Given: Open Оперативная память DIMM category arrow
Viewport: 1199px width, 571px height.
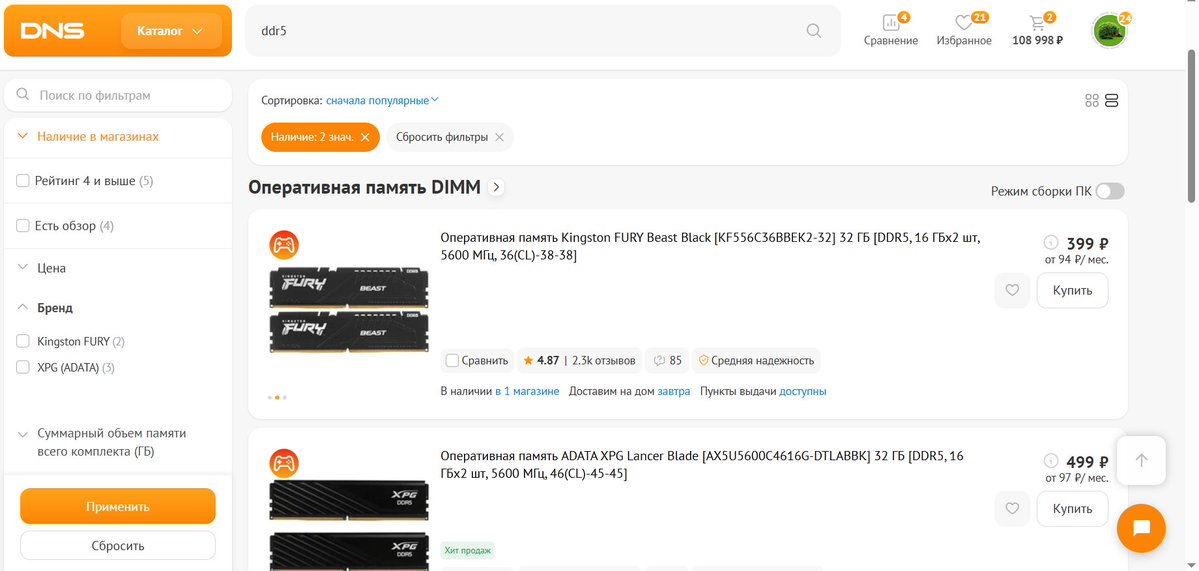Looking at the screenshot, I should (496, 187).
